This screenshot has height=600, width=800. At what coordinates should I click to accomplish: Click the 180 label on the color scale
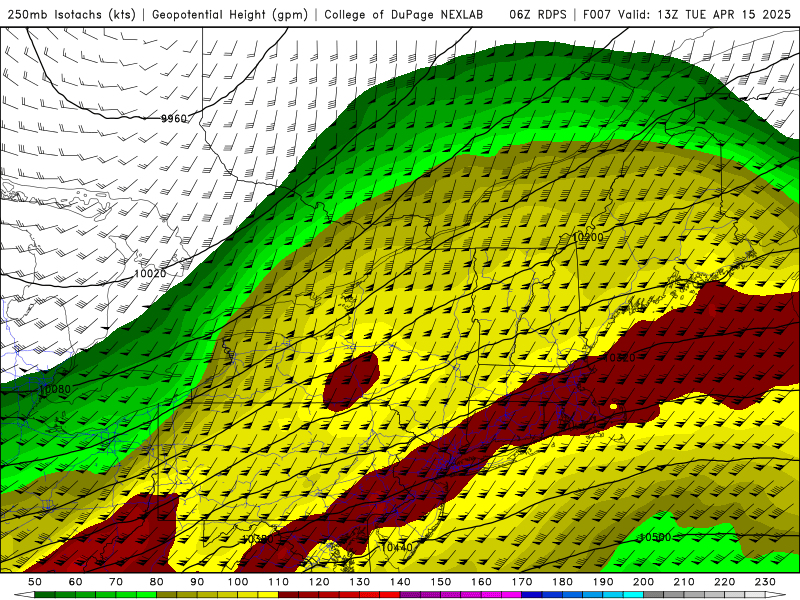tap(562, 582)
